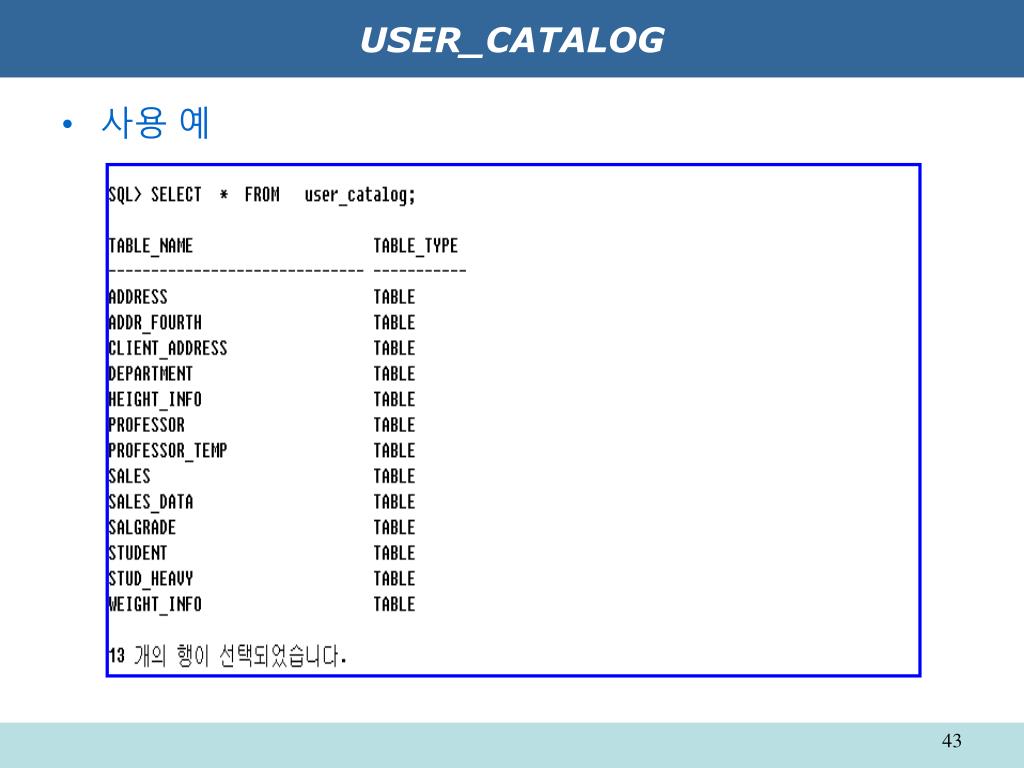Viewport: 1024px width, 768px height.
Task: Click TABLE type value in SALES row
Action: tap(394, 476)
